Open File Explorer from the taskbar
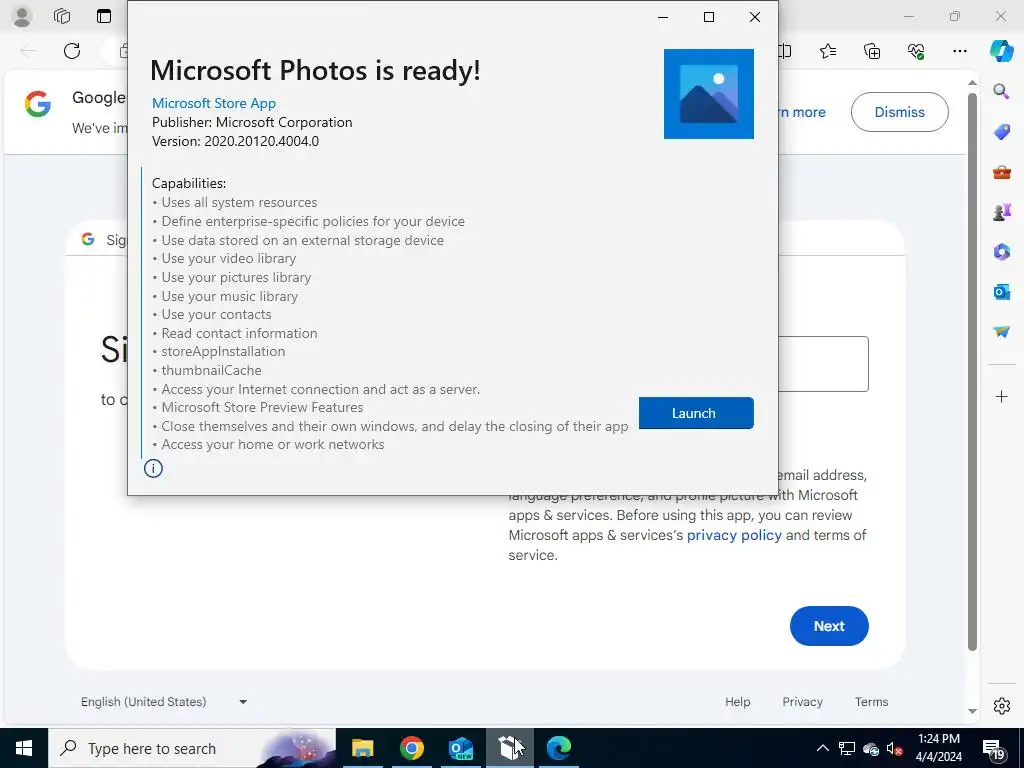This screenshot has height=768, width=1024. (362, 748)
